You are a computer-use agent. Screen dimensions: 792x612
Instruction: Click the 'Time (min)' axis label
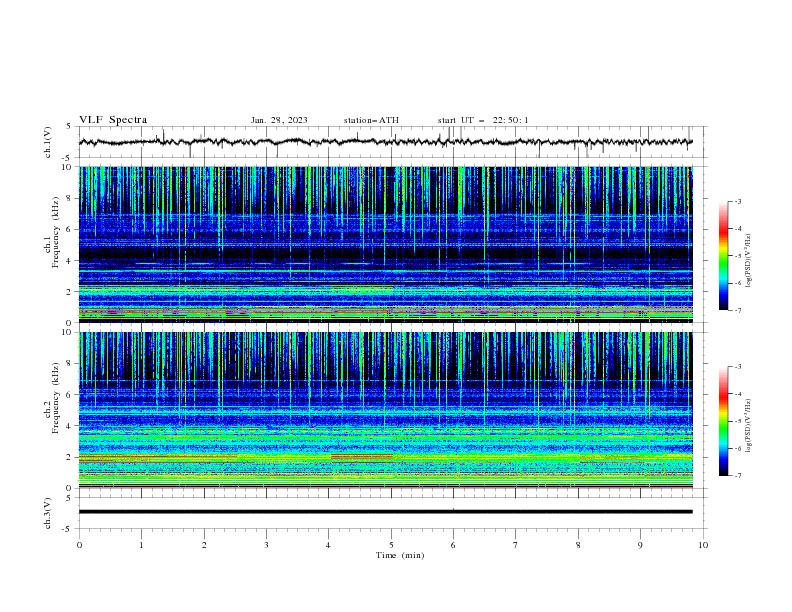point(400,555)
